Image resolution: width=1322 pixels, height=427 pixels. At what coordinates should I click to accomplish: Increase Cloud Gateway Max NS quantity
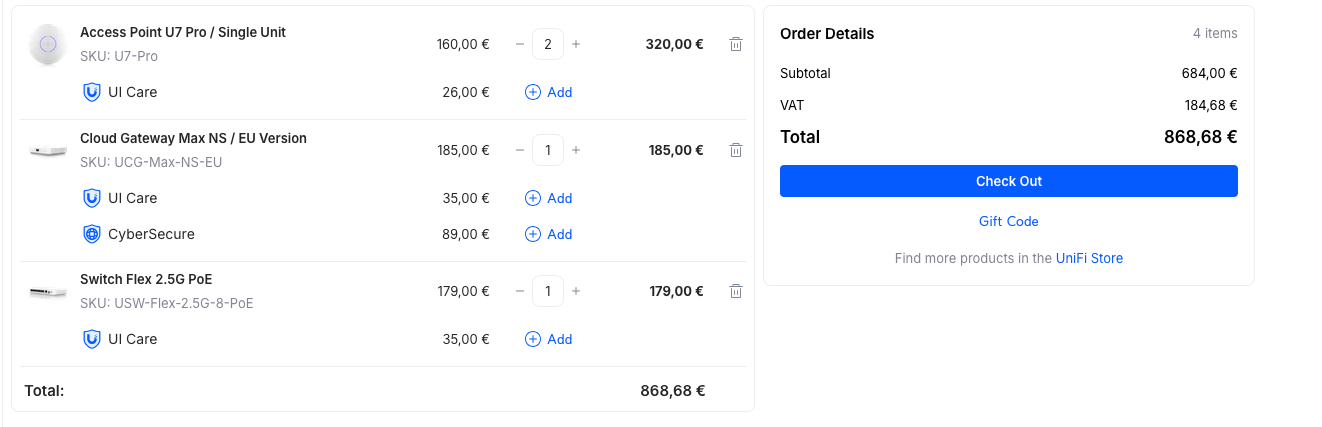click(x=576, y=150)
